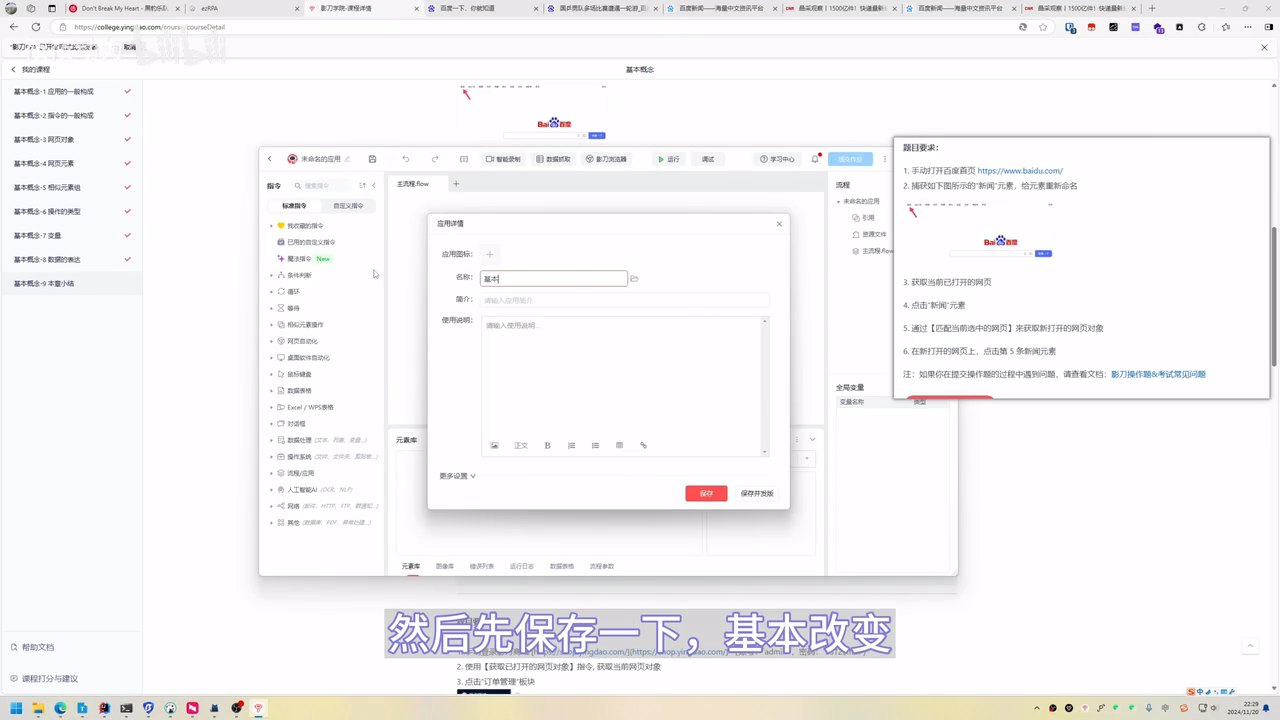Switch to the 自定义指令 toggle tab
Image resolution: width=1280 pixels, height=720 pixels.
pyautogui.click(x=348, y=206)
